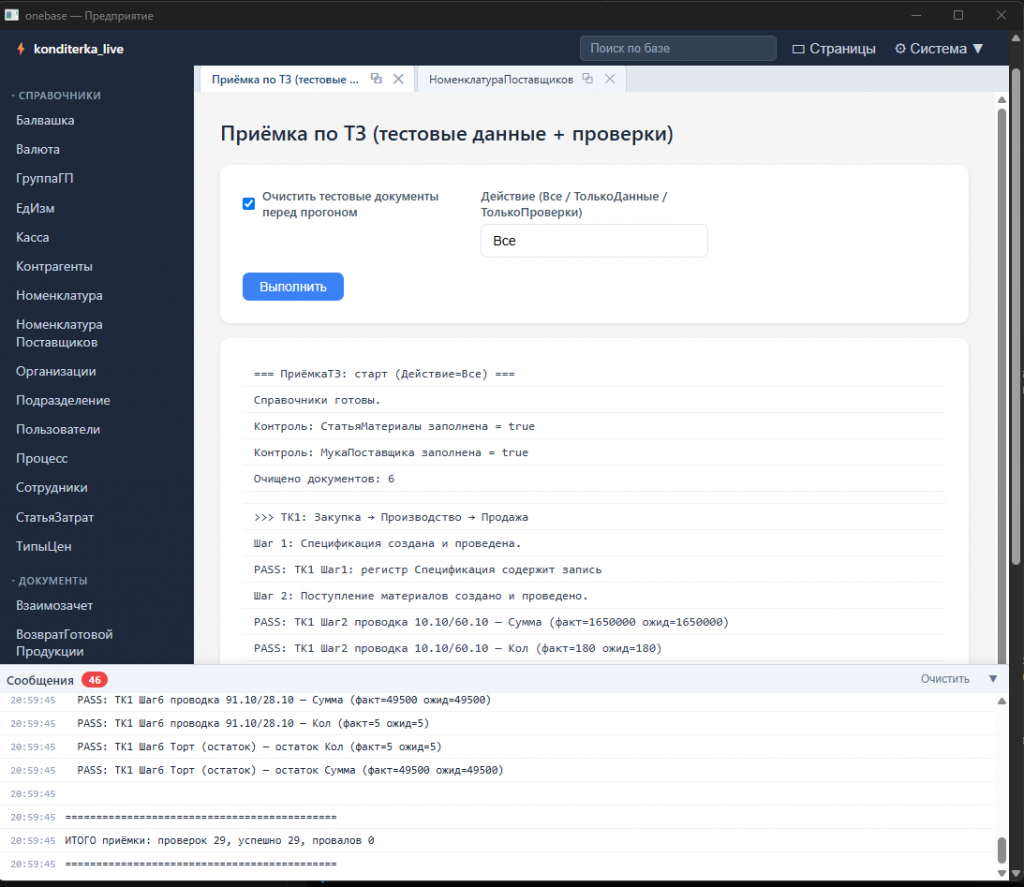Click the main content vertical scrollbar
This screenshot has width=1024, height=887.
(x=1002, y=385)
